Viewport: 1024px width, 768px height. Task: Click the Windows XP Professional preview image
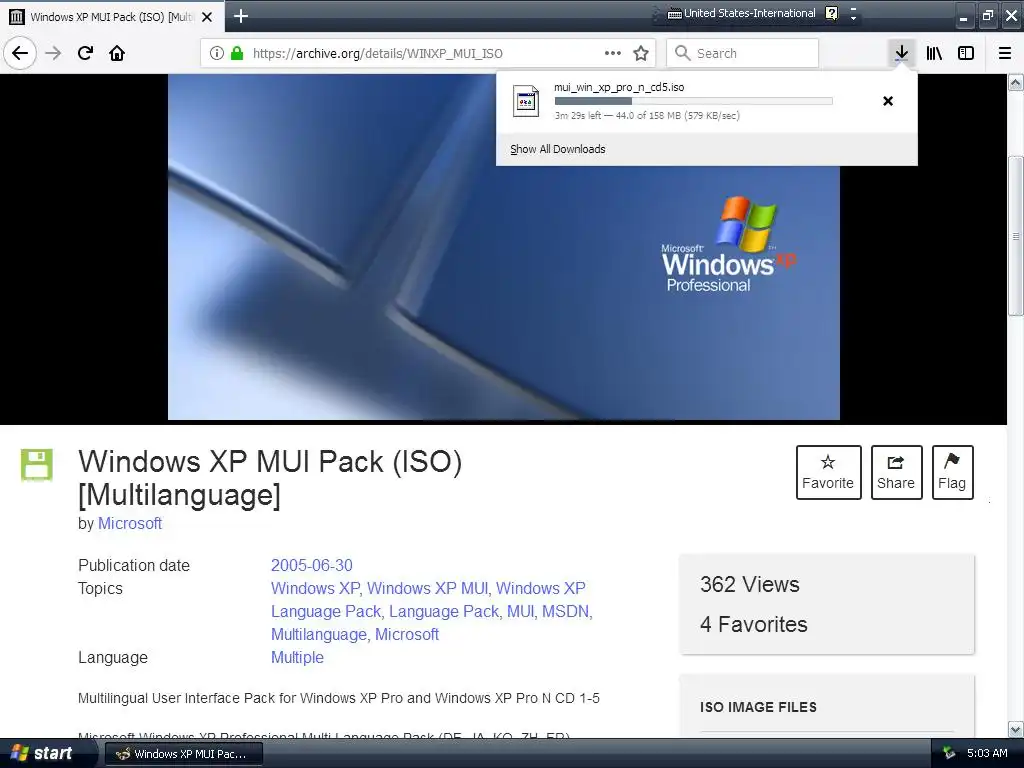point(504,247)
